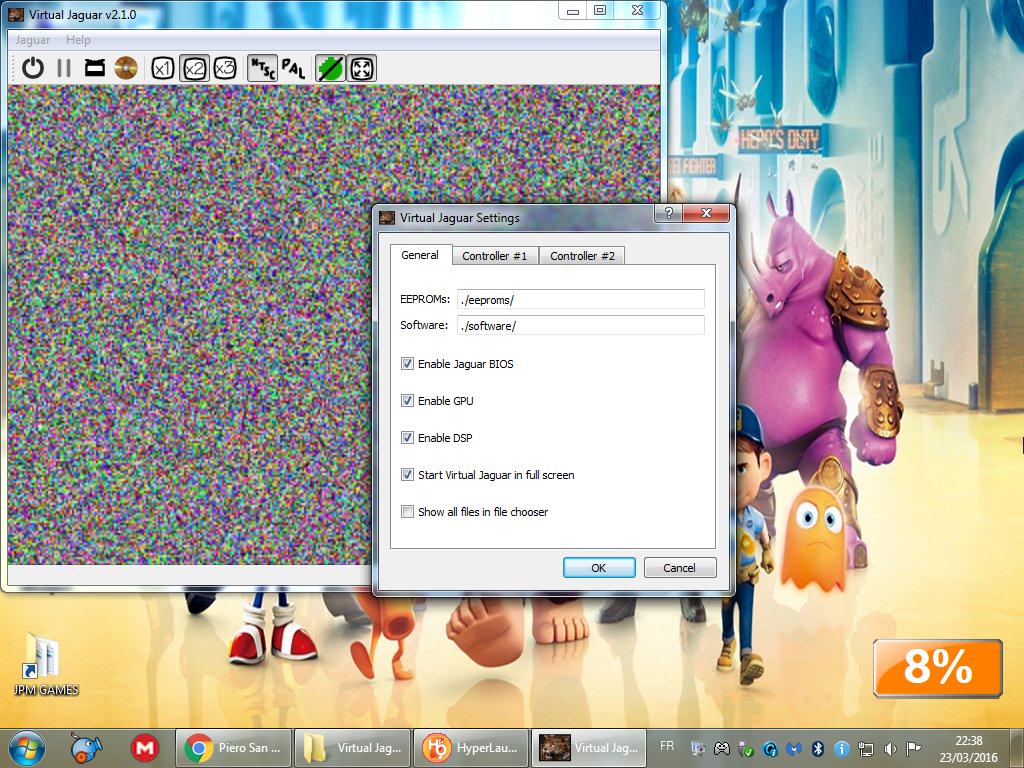The image size is (1024, 768).
Task: Confirm settings with the OK button
Action: [x=598, y=568]
